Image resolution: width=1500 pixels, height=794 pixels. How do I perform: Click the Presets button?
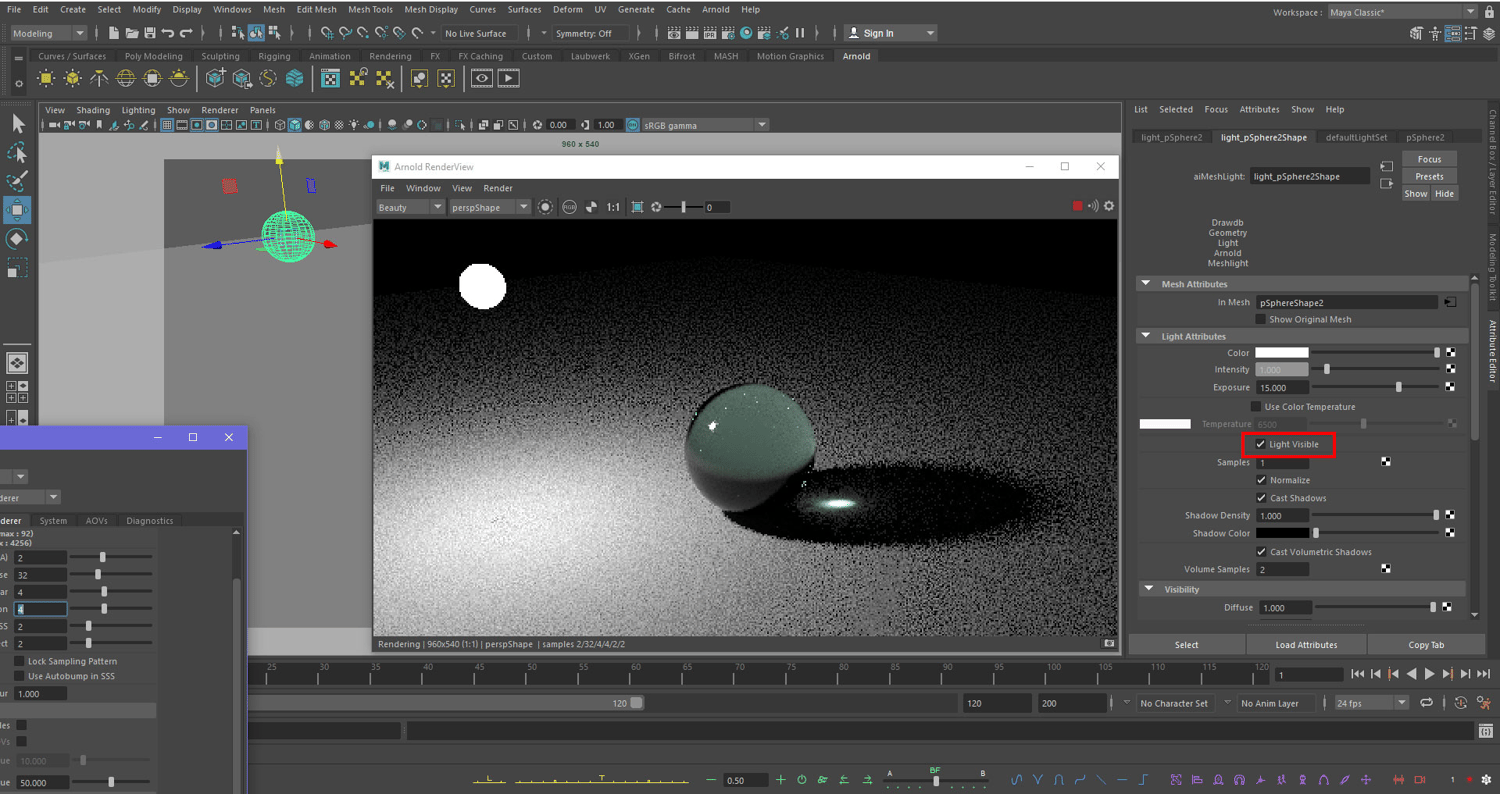coord(1429,176)
